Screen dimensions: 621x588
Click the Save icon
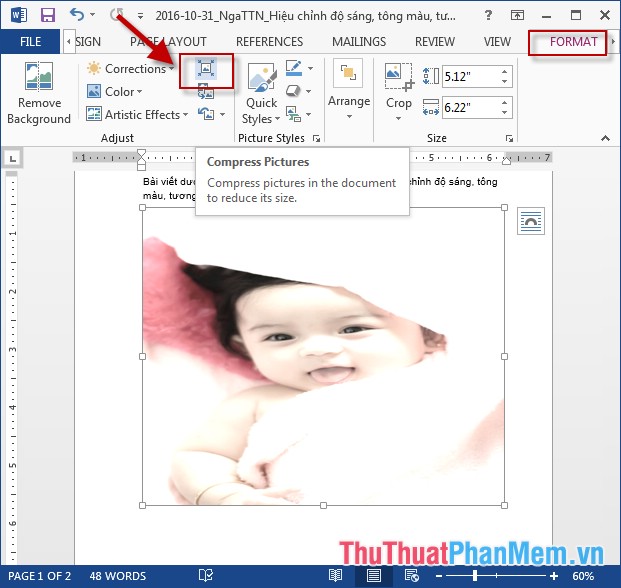48,15
